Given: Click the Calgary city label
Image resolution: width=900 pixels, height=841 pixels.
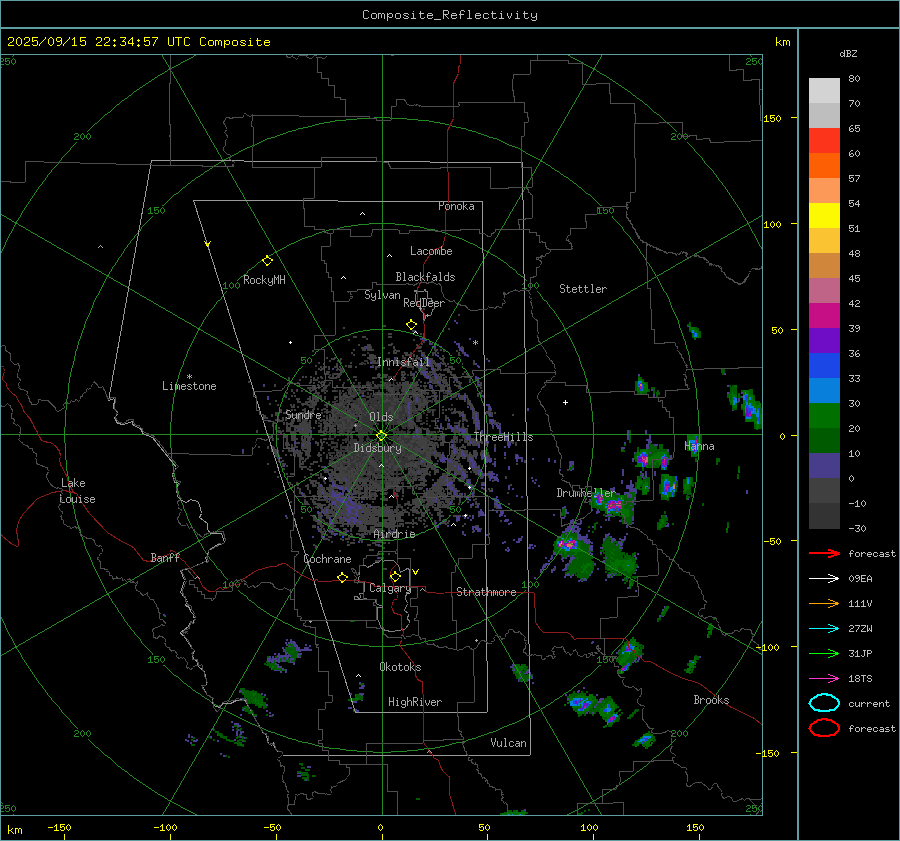Looking at the screenshot, I should pyautogui.click(x=390, y=588).
